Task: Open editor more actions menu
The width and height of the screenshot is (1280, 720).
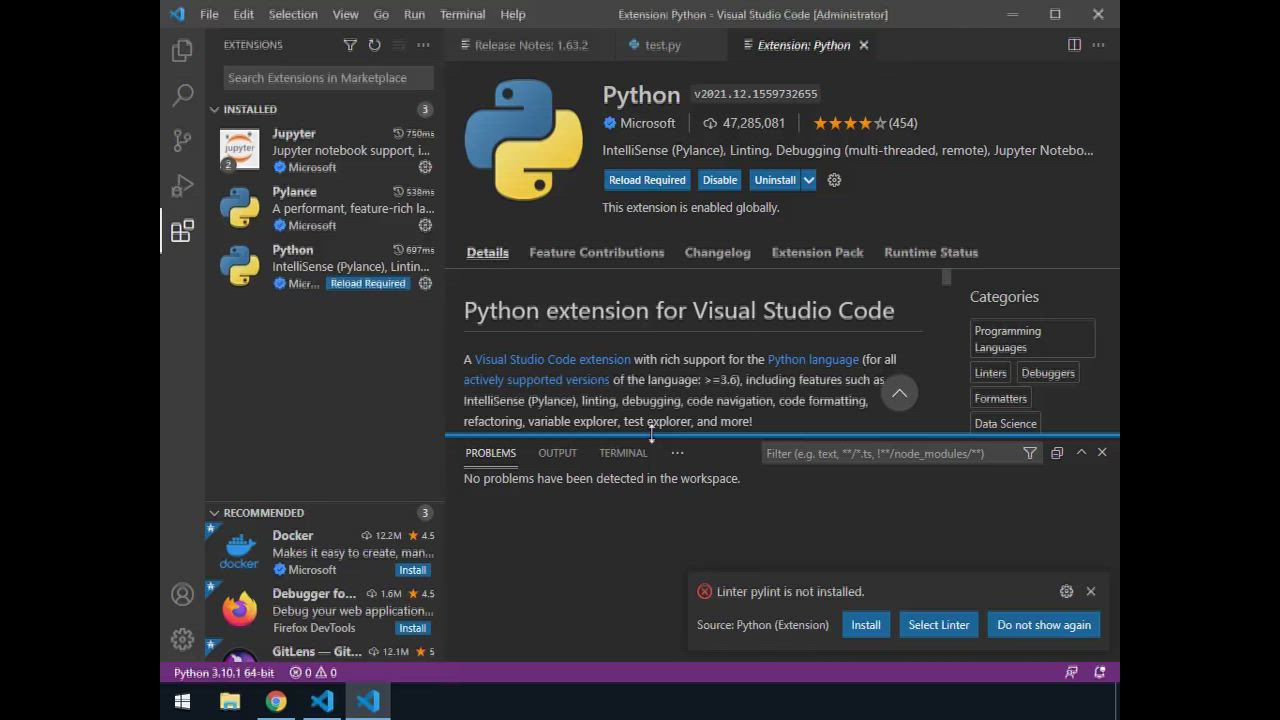Action: click(x=1098, y=45)
